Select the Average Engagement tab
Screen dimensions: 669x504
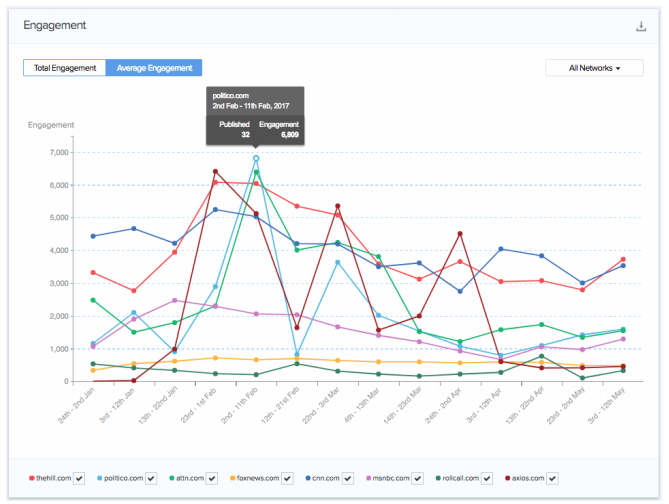tap(154, 68)
